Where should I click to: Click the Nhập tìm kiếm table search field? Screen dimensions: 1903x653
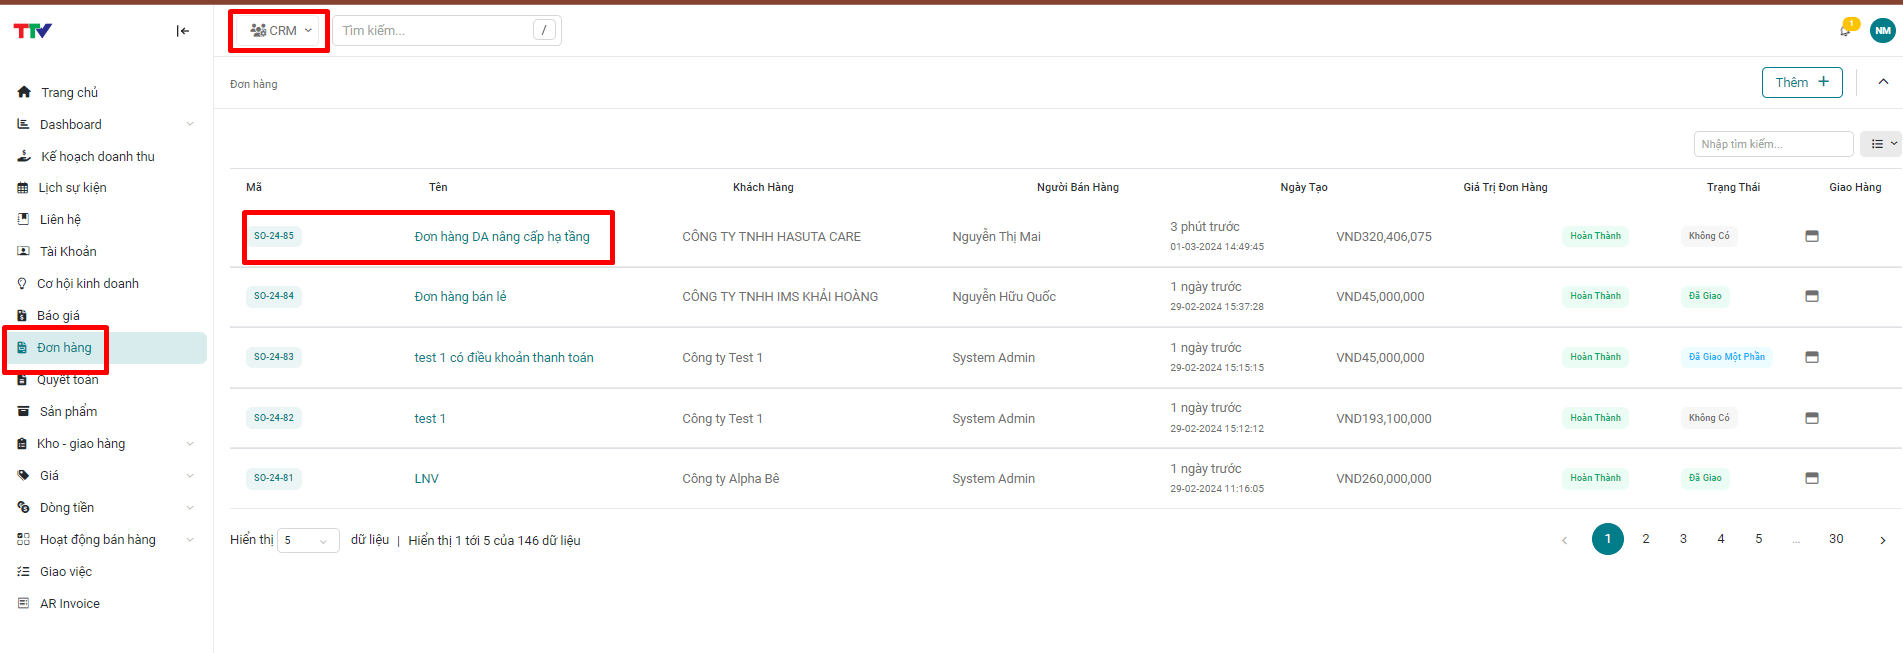tap(1772, 144)
